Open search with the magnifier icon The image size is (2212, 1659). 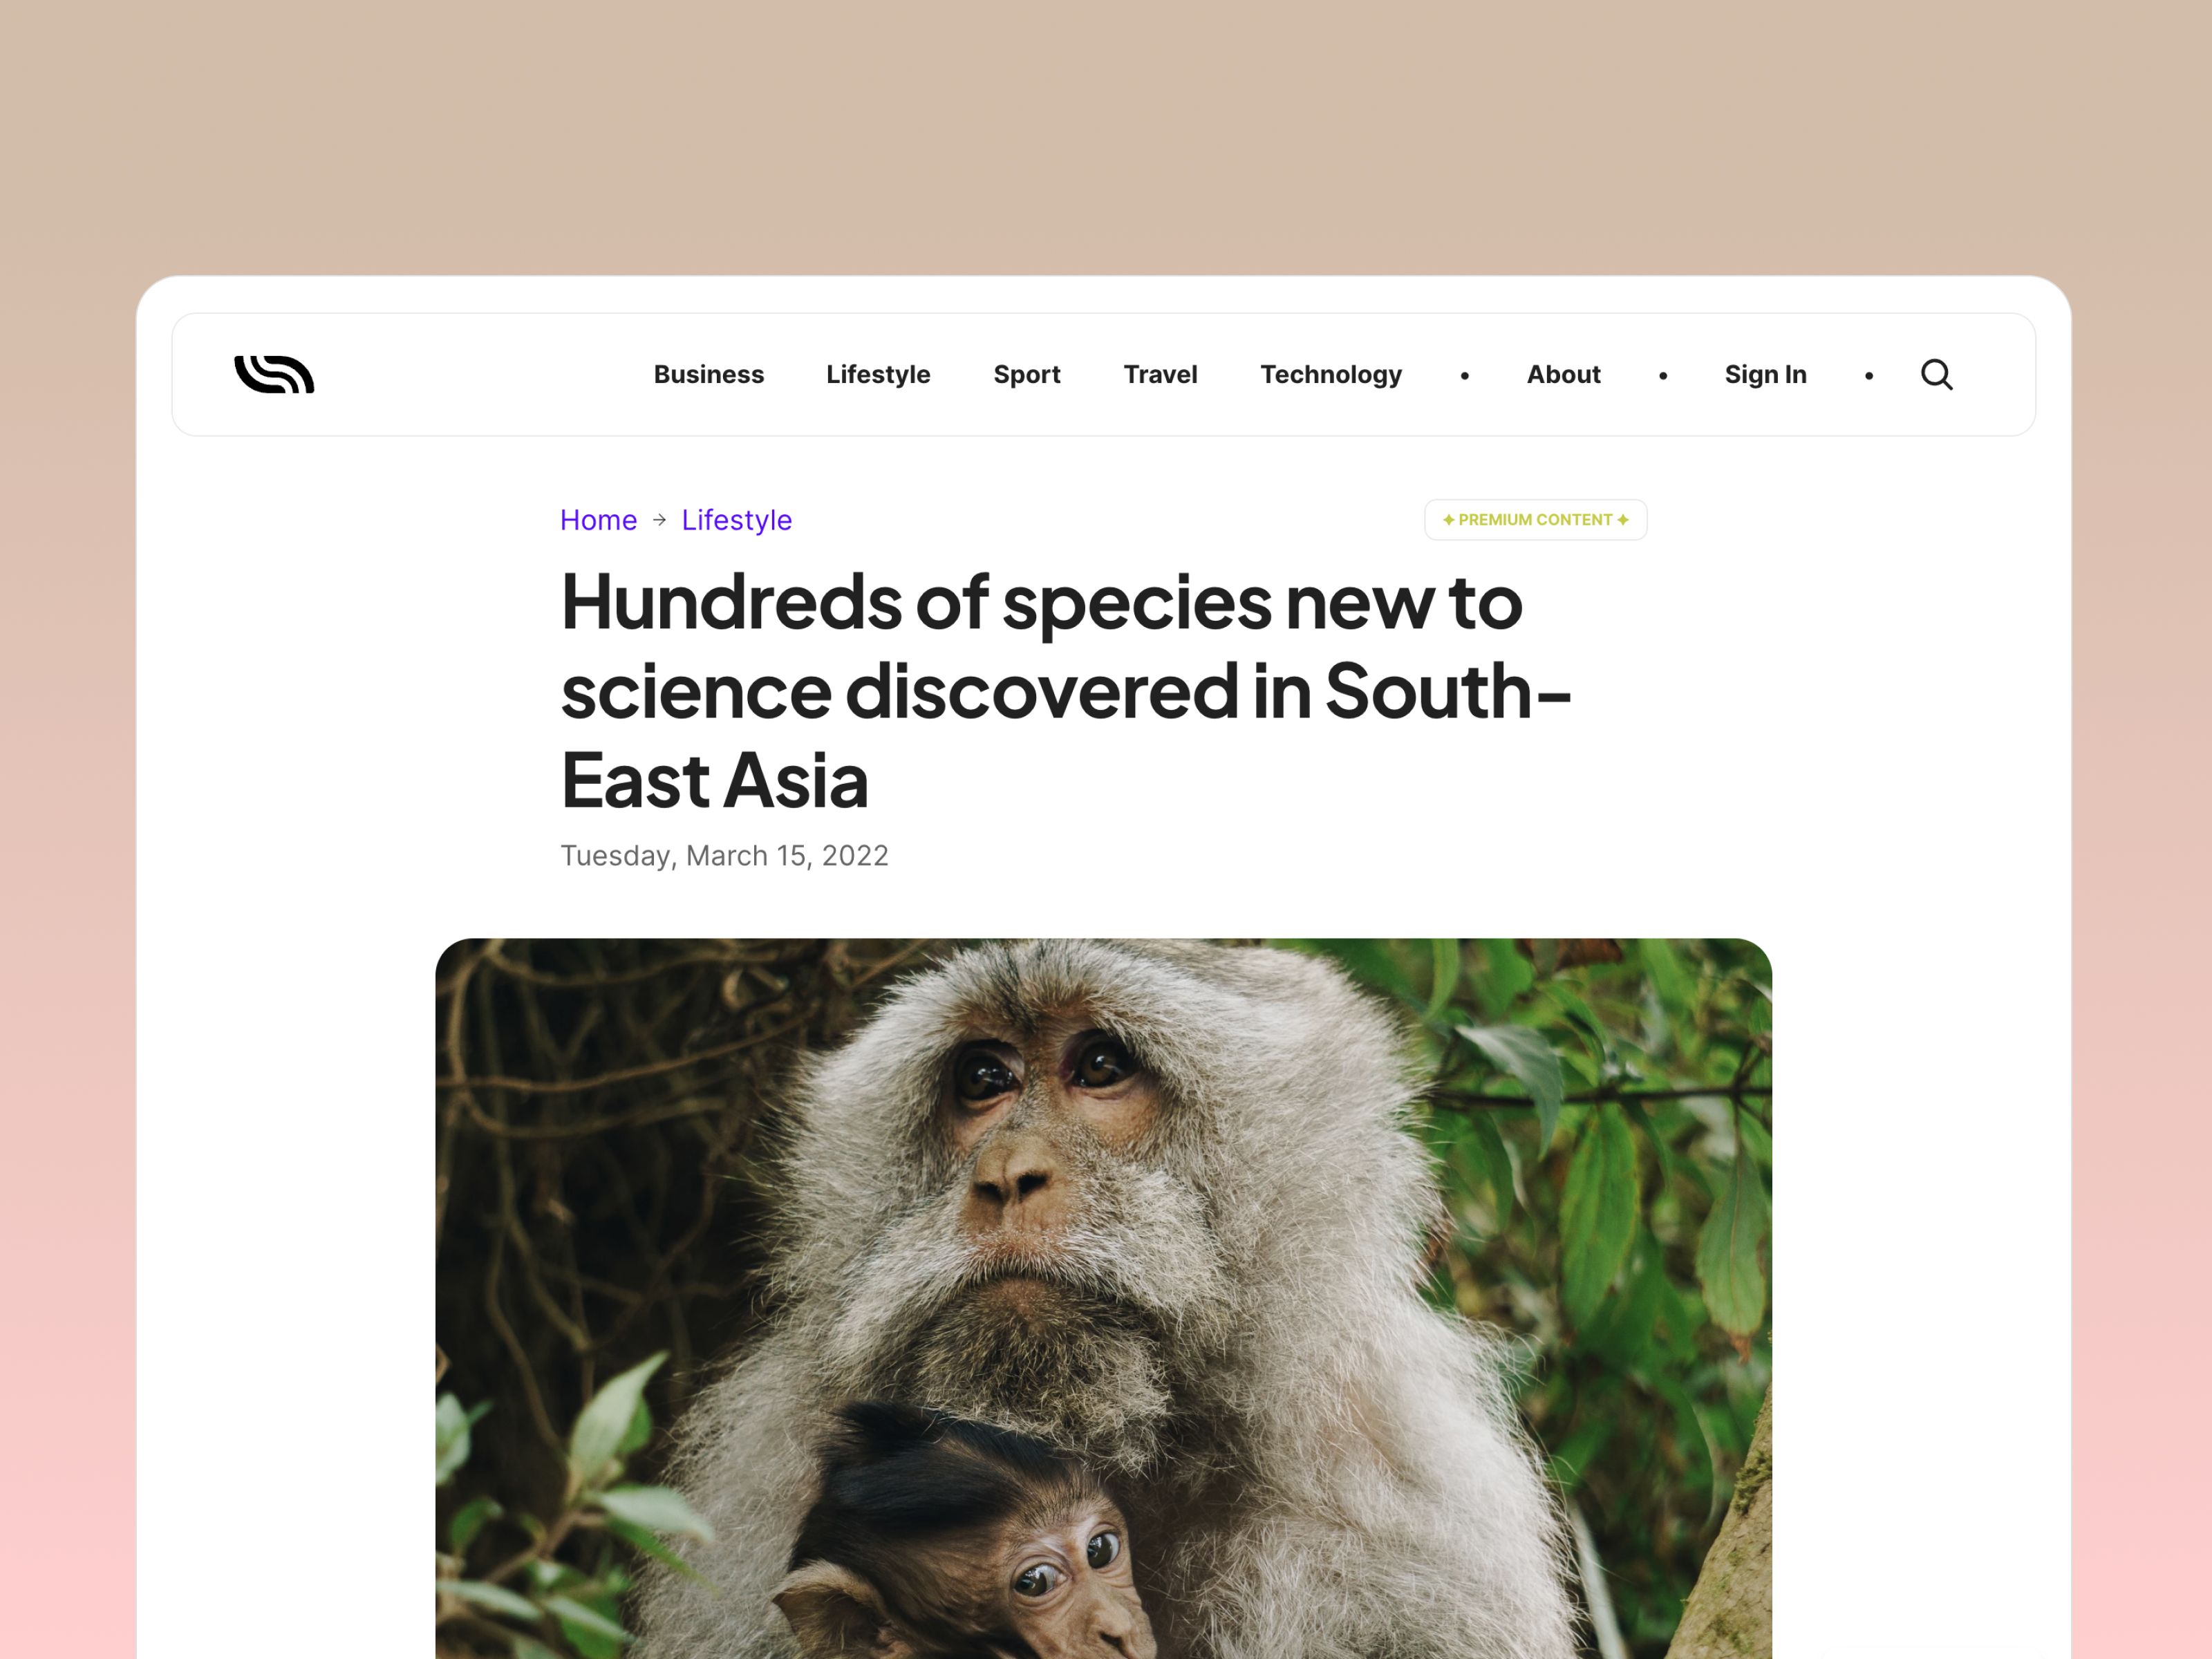tap(1937, 375)
